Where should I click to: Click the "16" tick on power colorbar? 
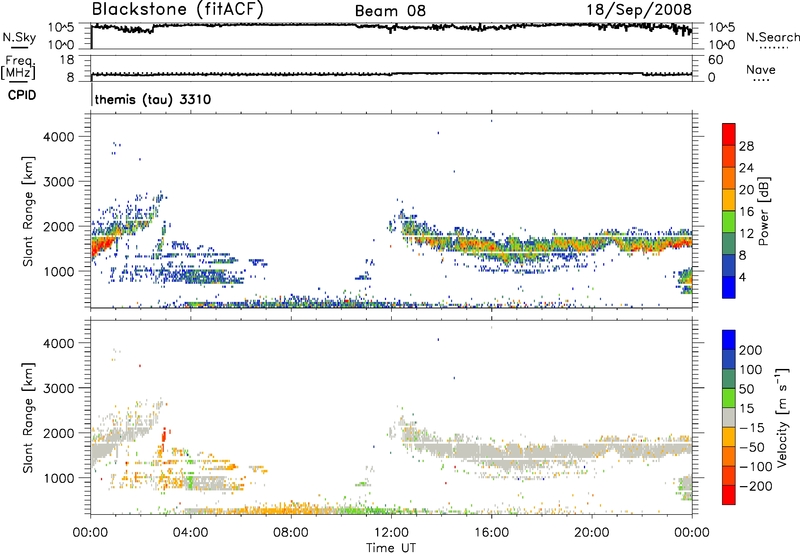click(x=746, y=212)
